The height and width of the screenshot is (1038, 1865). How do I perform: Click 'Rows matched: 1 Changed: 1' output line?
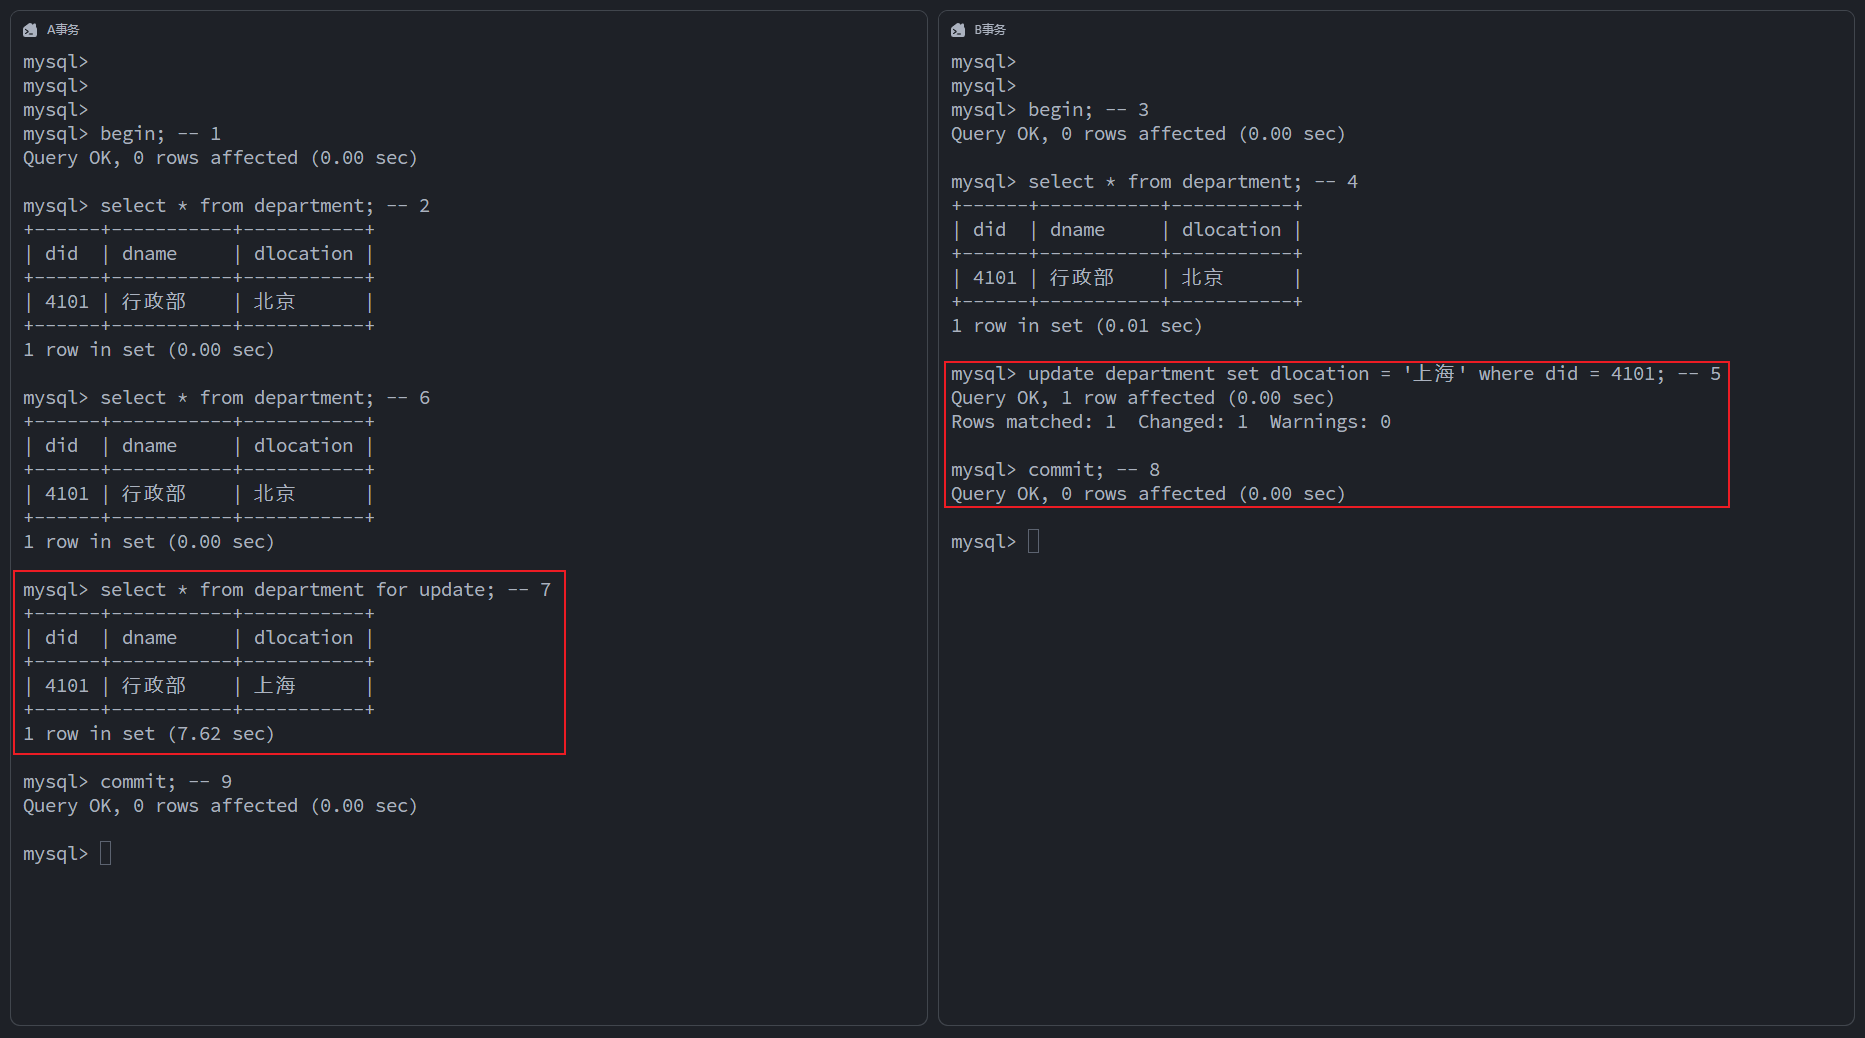[1170, 422]
